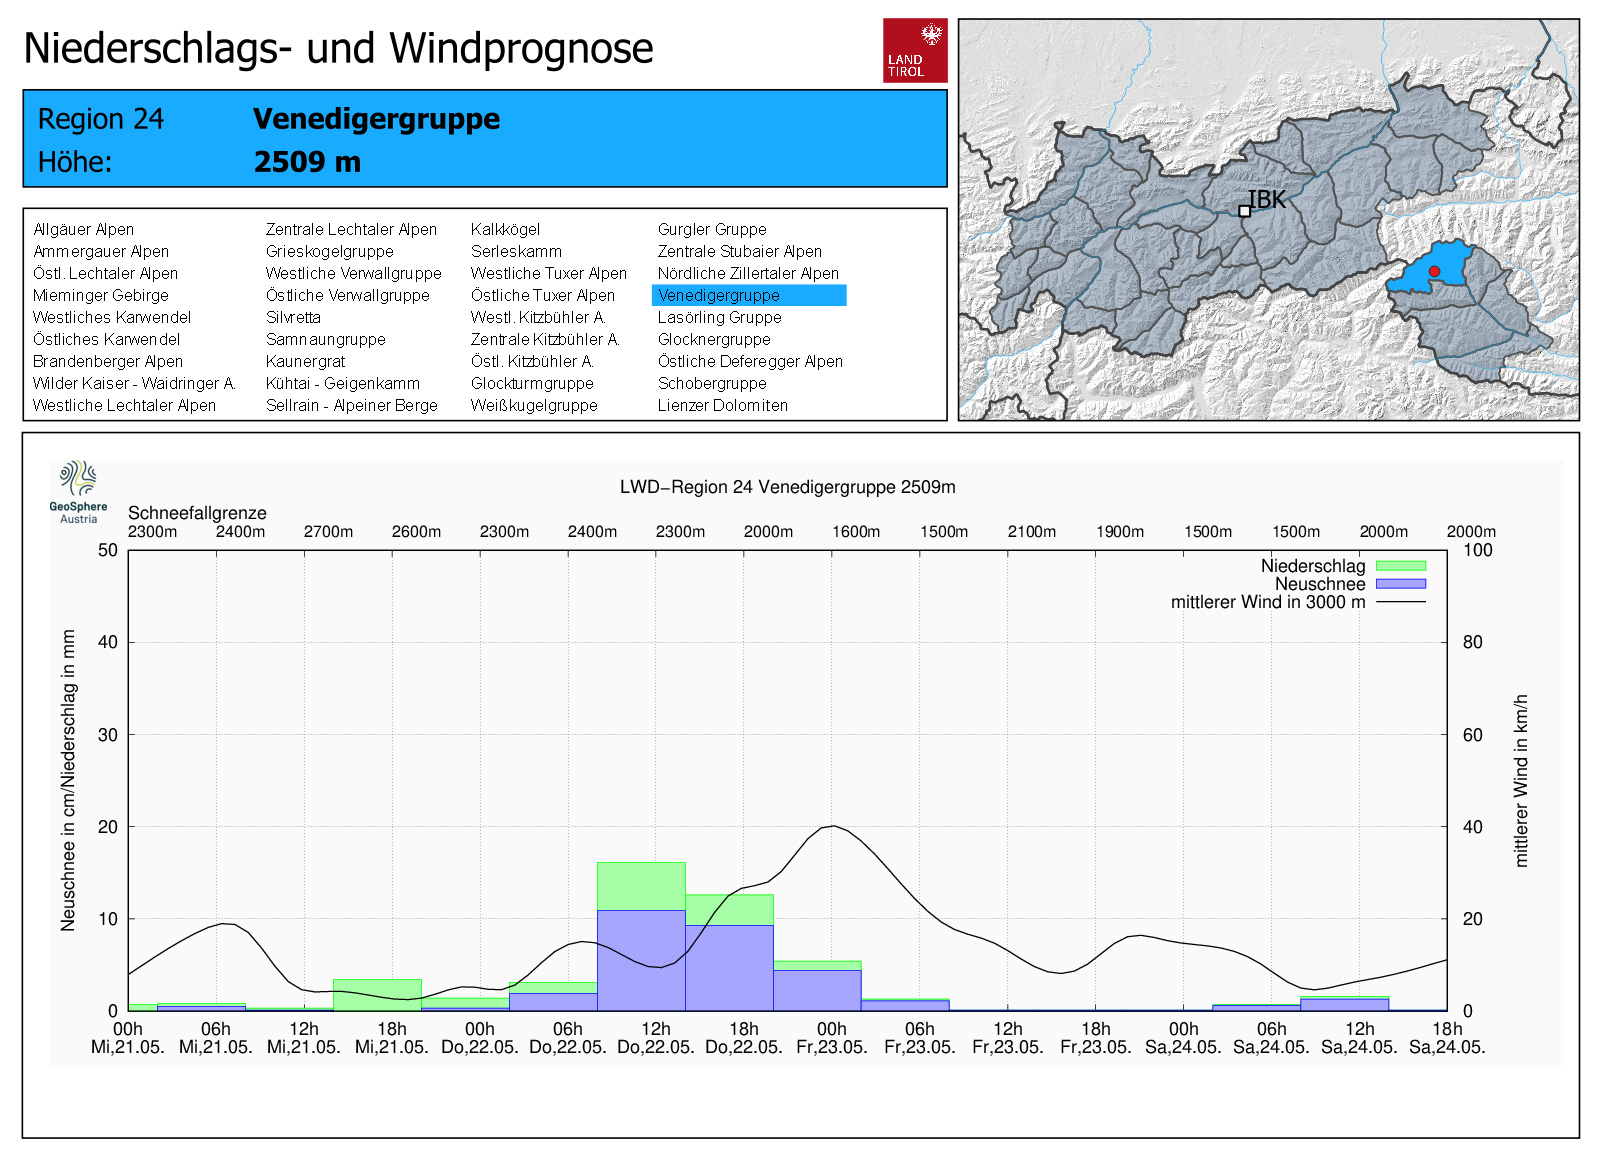This screenshot has width=1600, height=1153.
Task: Choose Glocknergruppe from region list
Action: pyautogui.click(x=713, y=340)
